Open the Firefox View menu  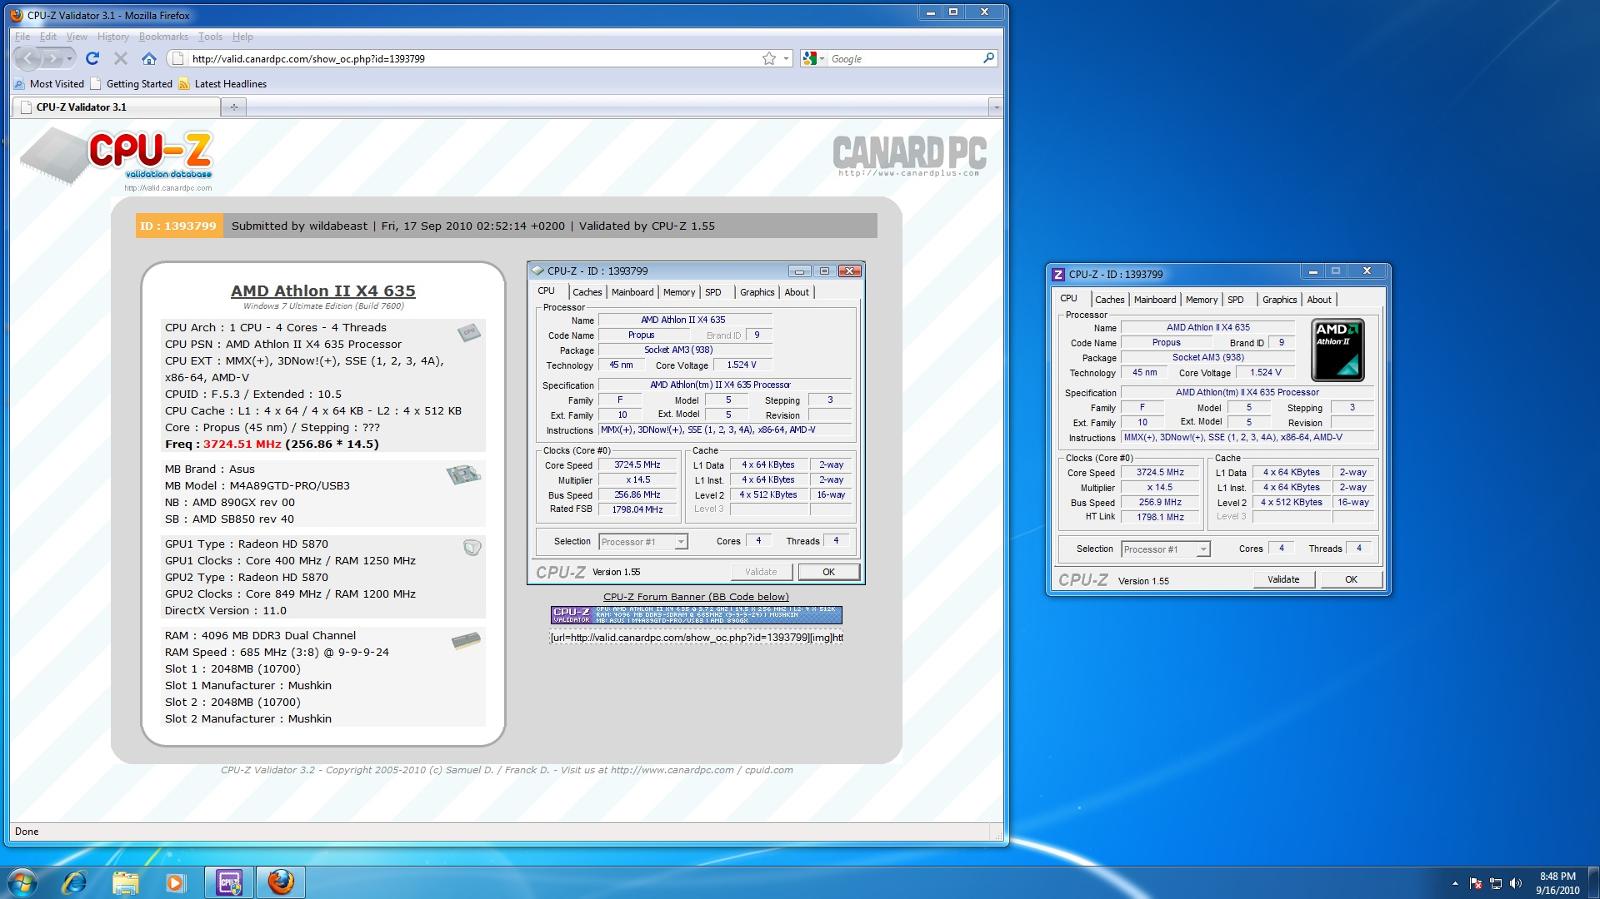(77, 36)
